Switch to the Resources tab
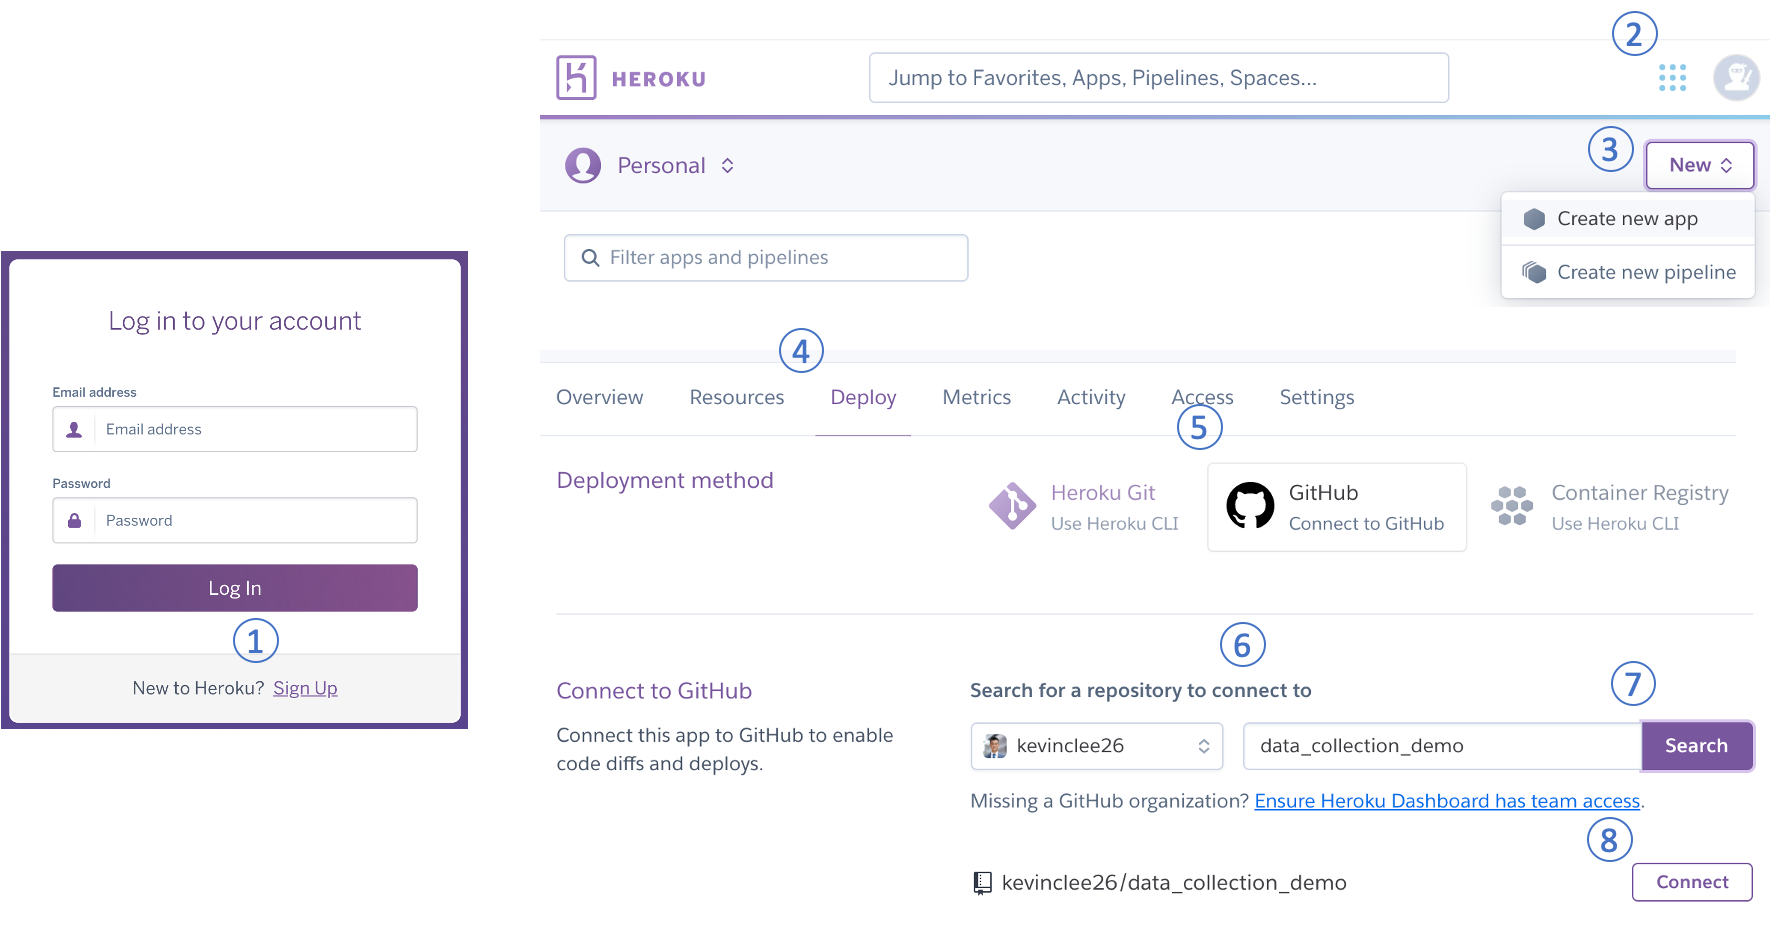The width and height of the screenshot is (1770, 926). (x=737, y=398)
